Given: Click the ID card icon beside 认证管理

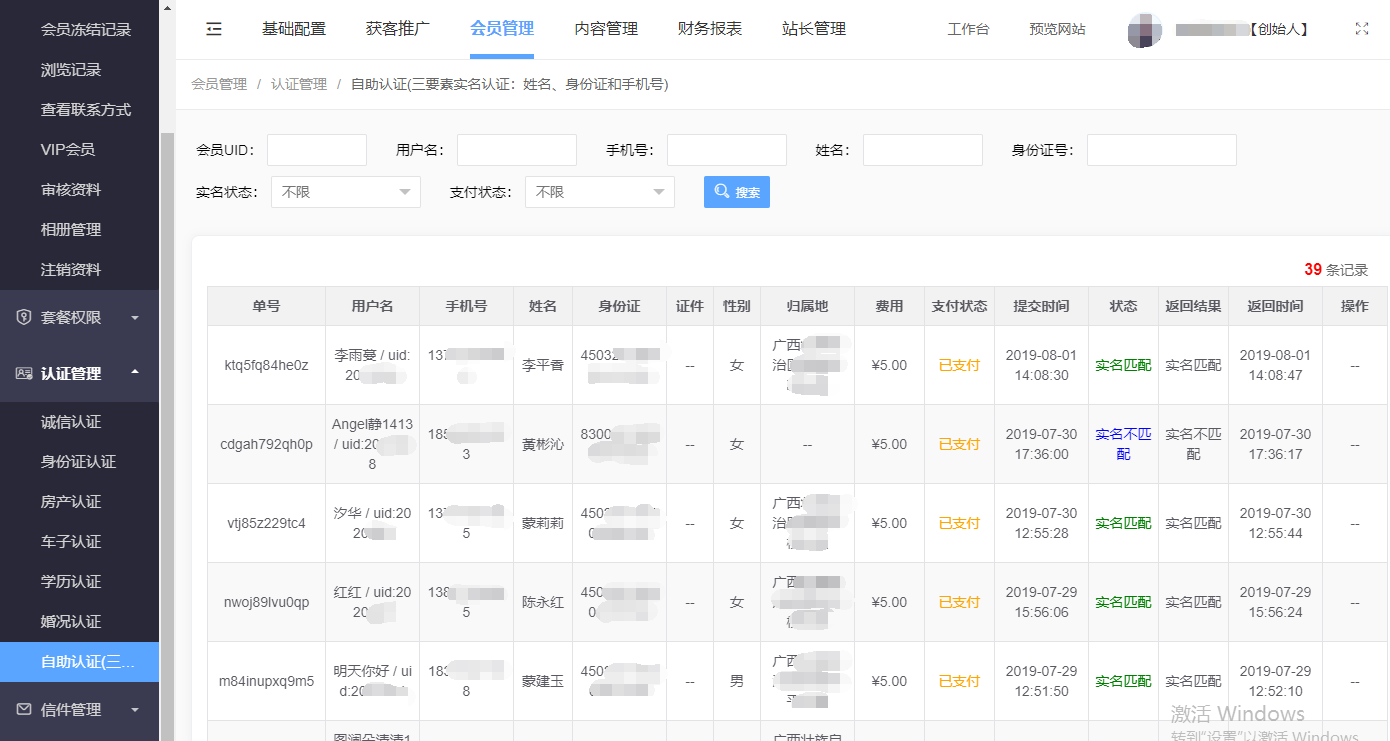Looking at the screenshot, I should [24, 373].
